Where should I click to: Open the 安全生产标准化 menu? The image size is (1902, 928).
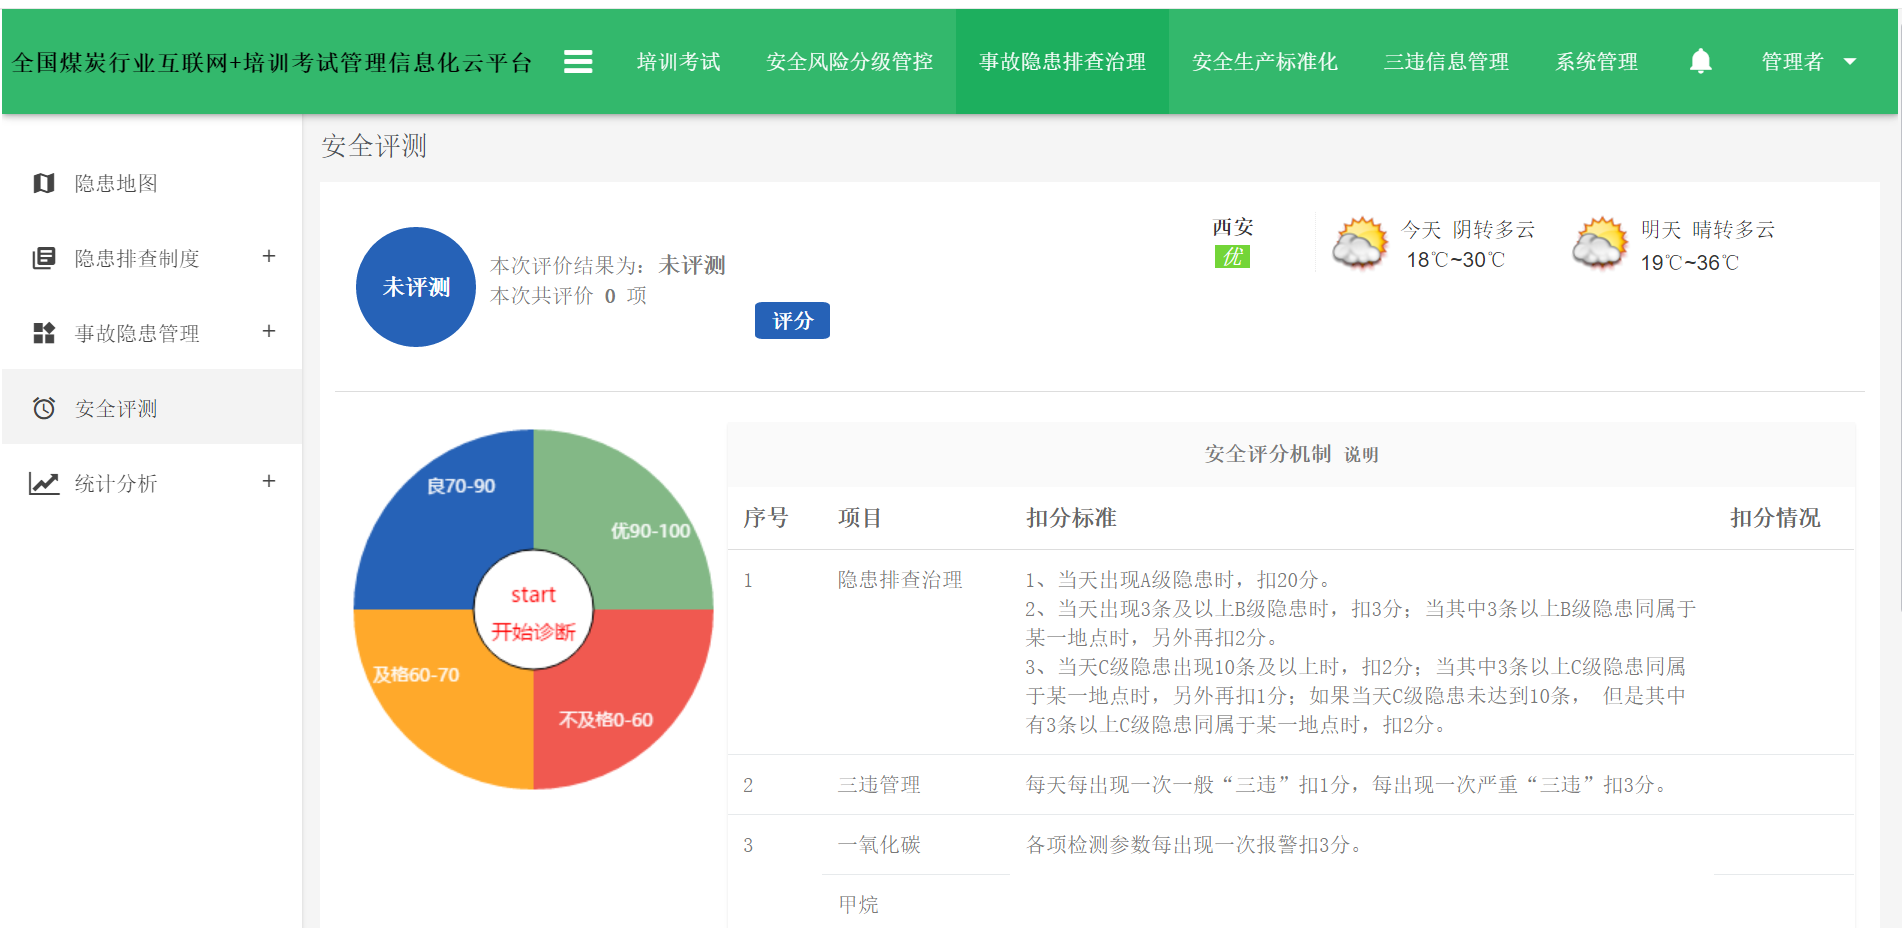(x=1264, y=61)
